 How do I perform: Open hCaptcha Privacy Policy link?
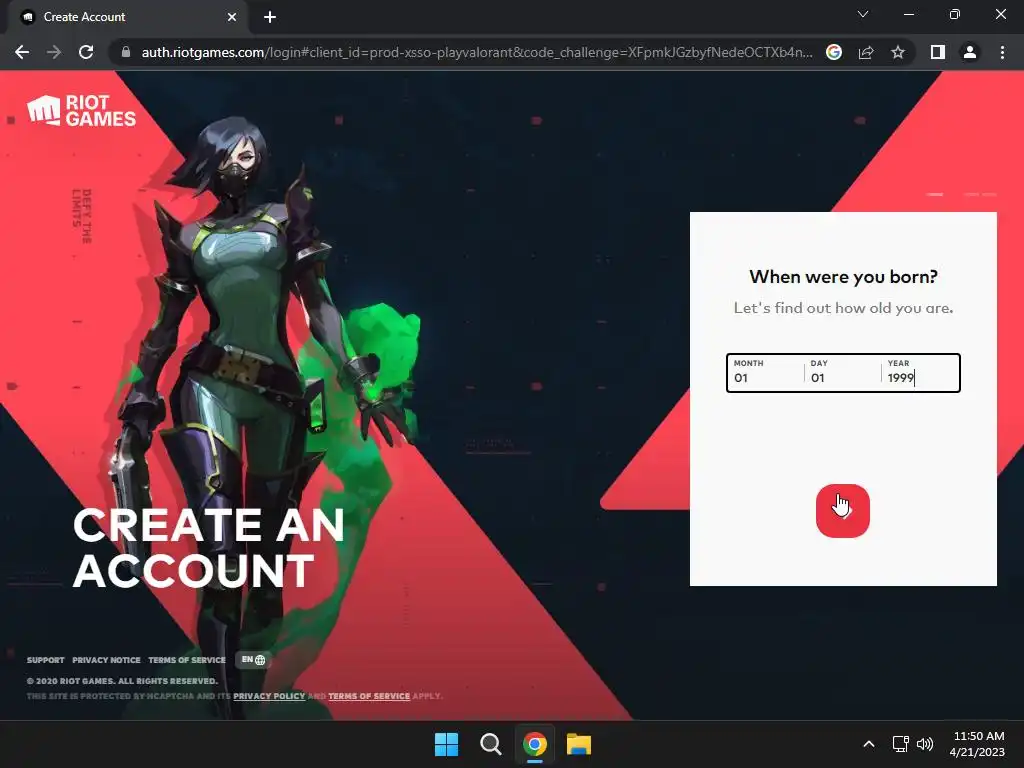(269, 696)
